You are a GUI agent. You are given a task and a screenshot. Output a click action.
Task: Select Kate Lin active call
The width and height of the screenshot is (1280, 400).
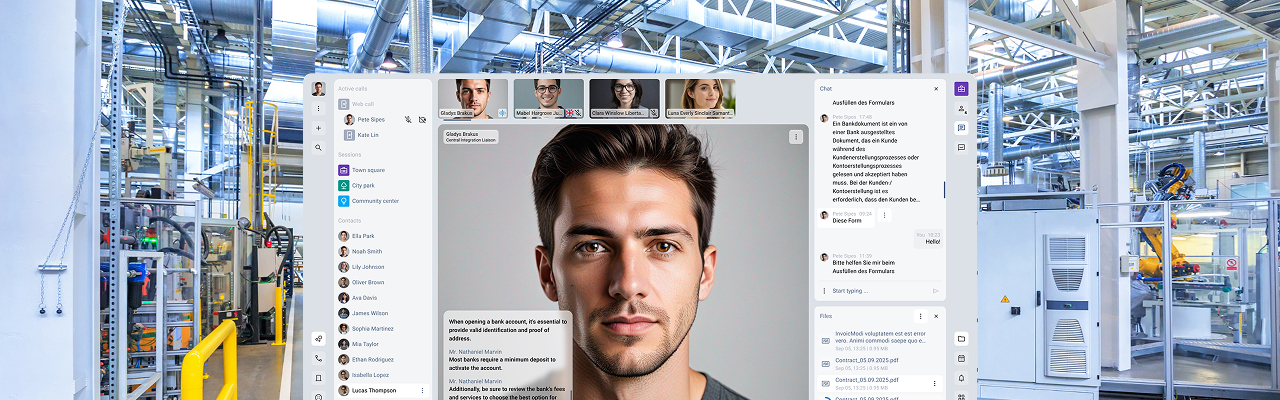coord(362,135)
